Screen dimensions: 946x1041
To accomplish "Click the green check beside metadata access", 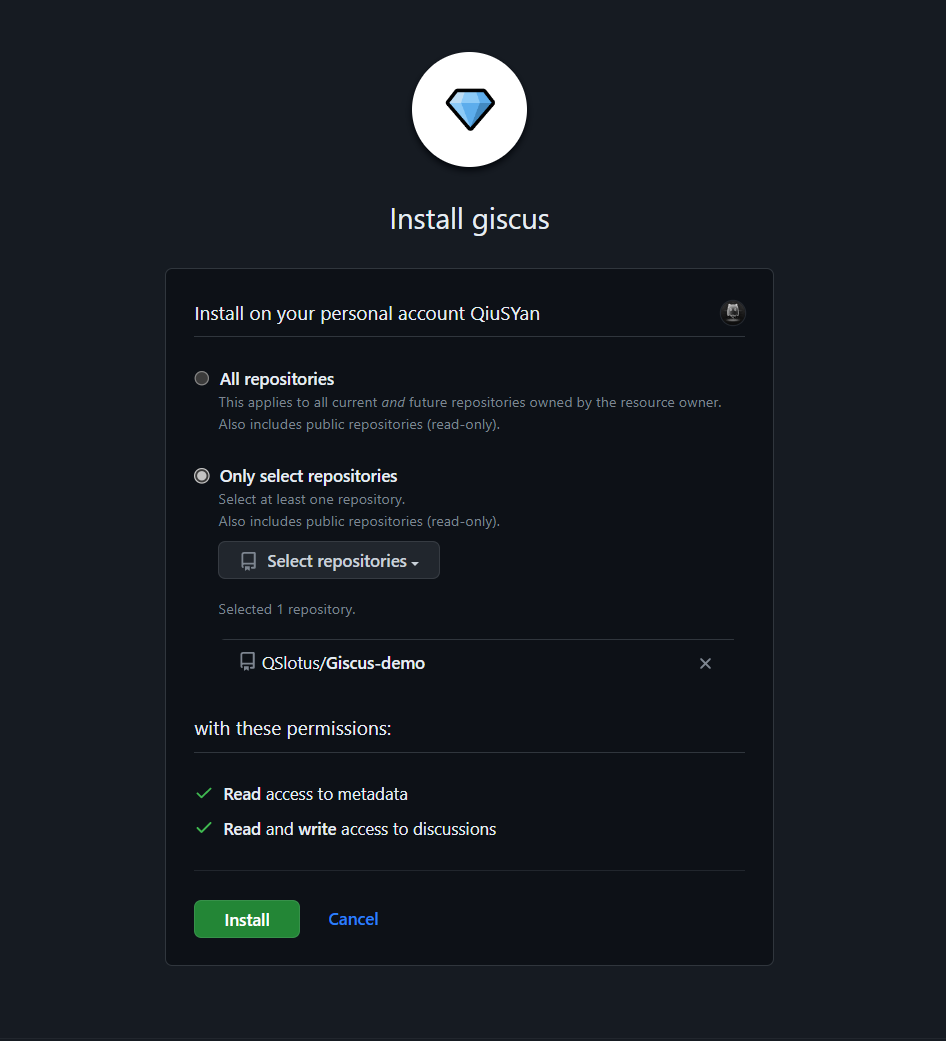I will click(x=204, y=793).
